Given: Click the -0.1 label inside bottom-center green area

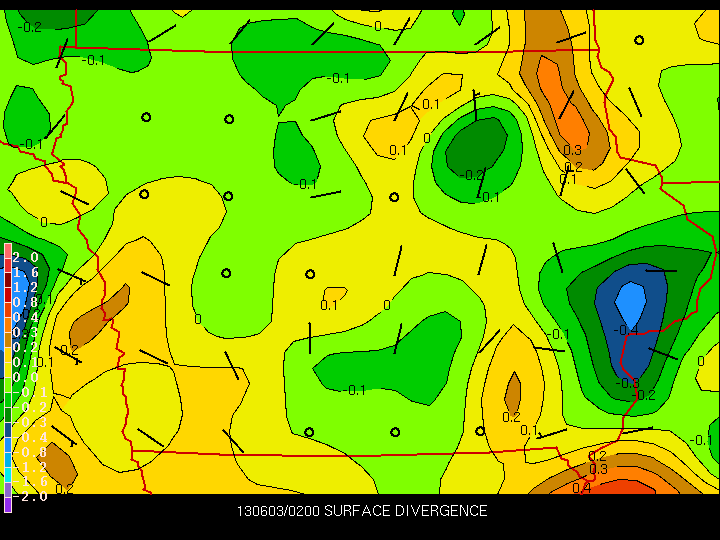Looking at the screenshot, I should pos(354,390).
